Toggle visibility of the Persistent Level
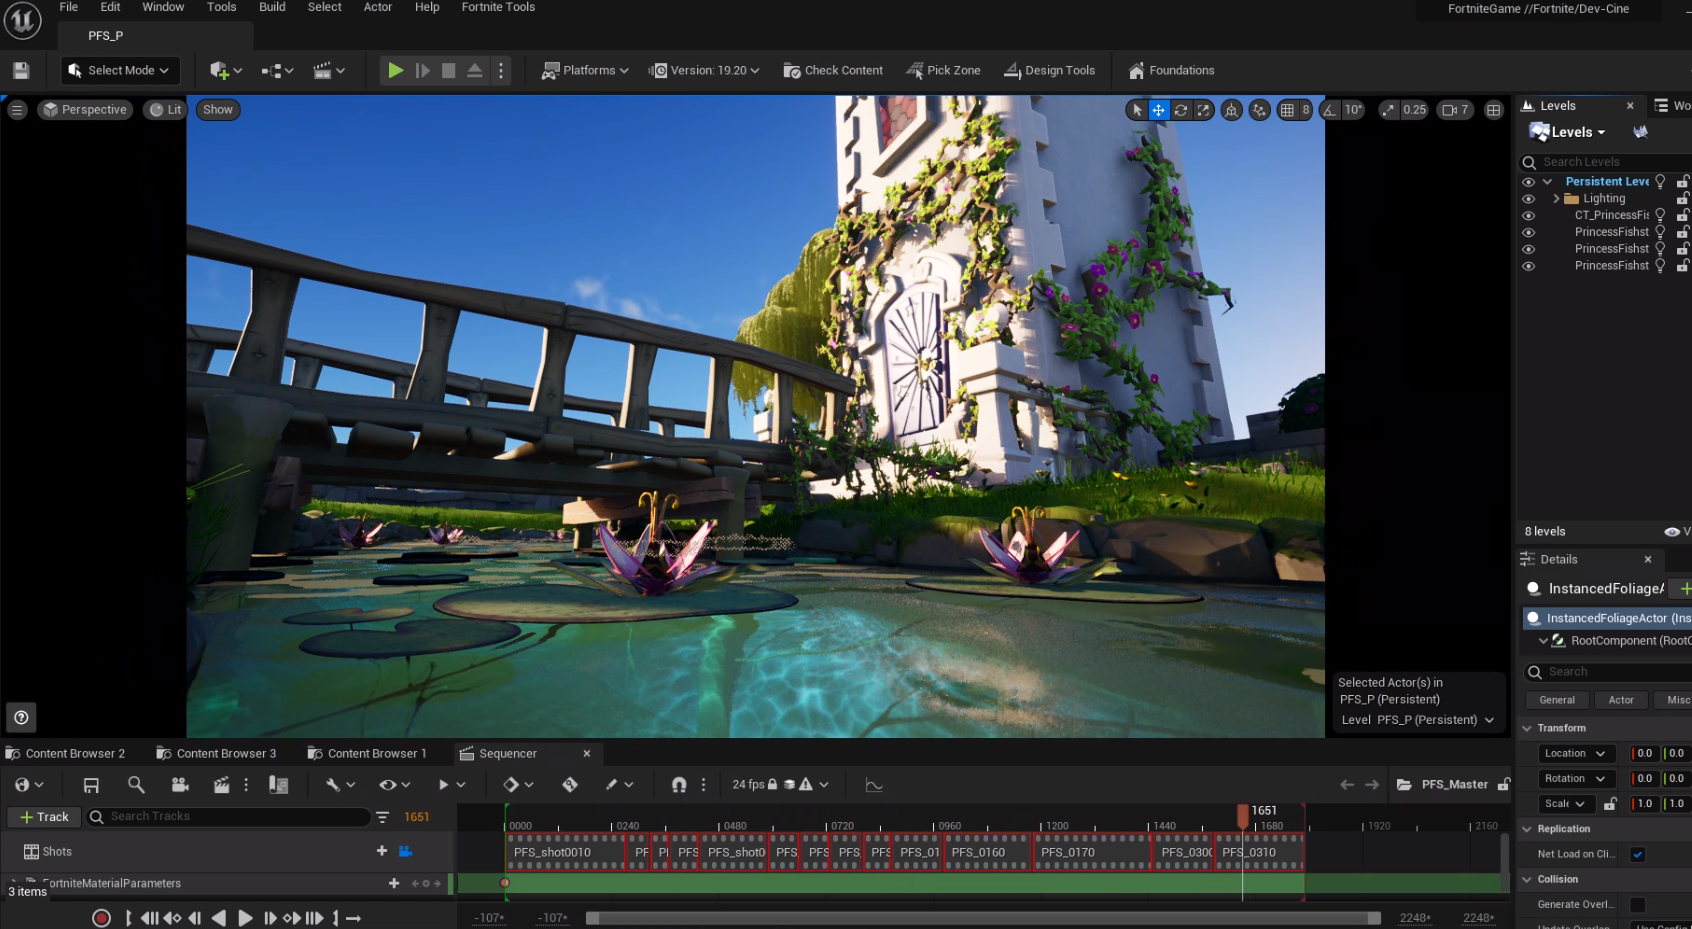1692x929 pixels. [1528, 181]
